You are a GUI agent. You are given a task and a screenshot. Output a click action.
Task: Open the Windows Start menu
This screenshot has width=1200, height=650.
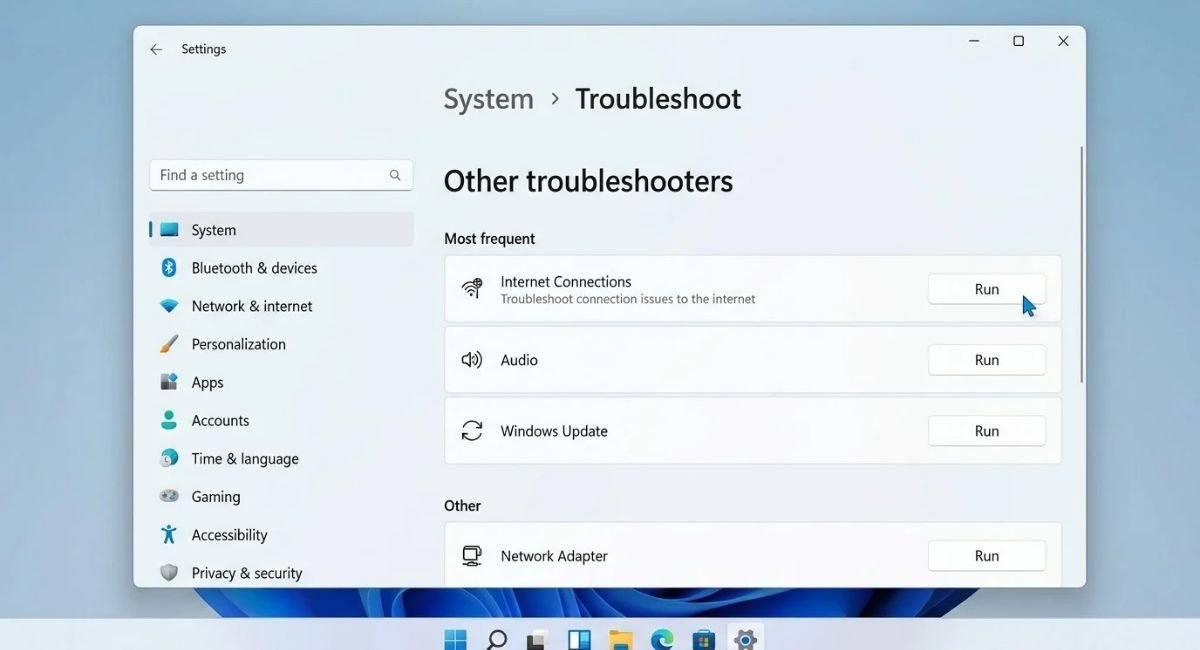(455, 639)
